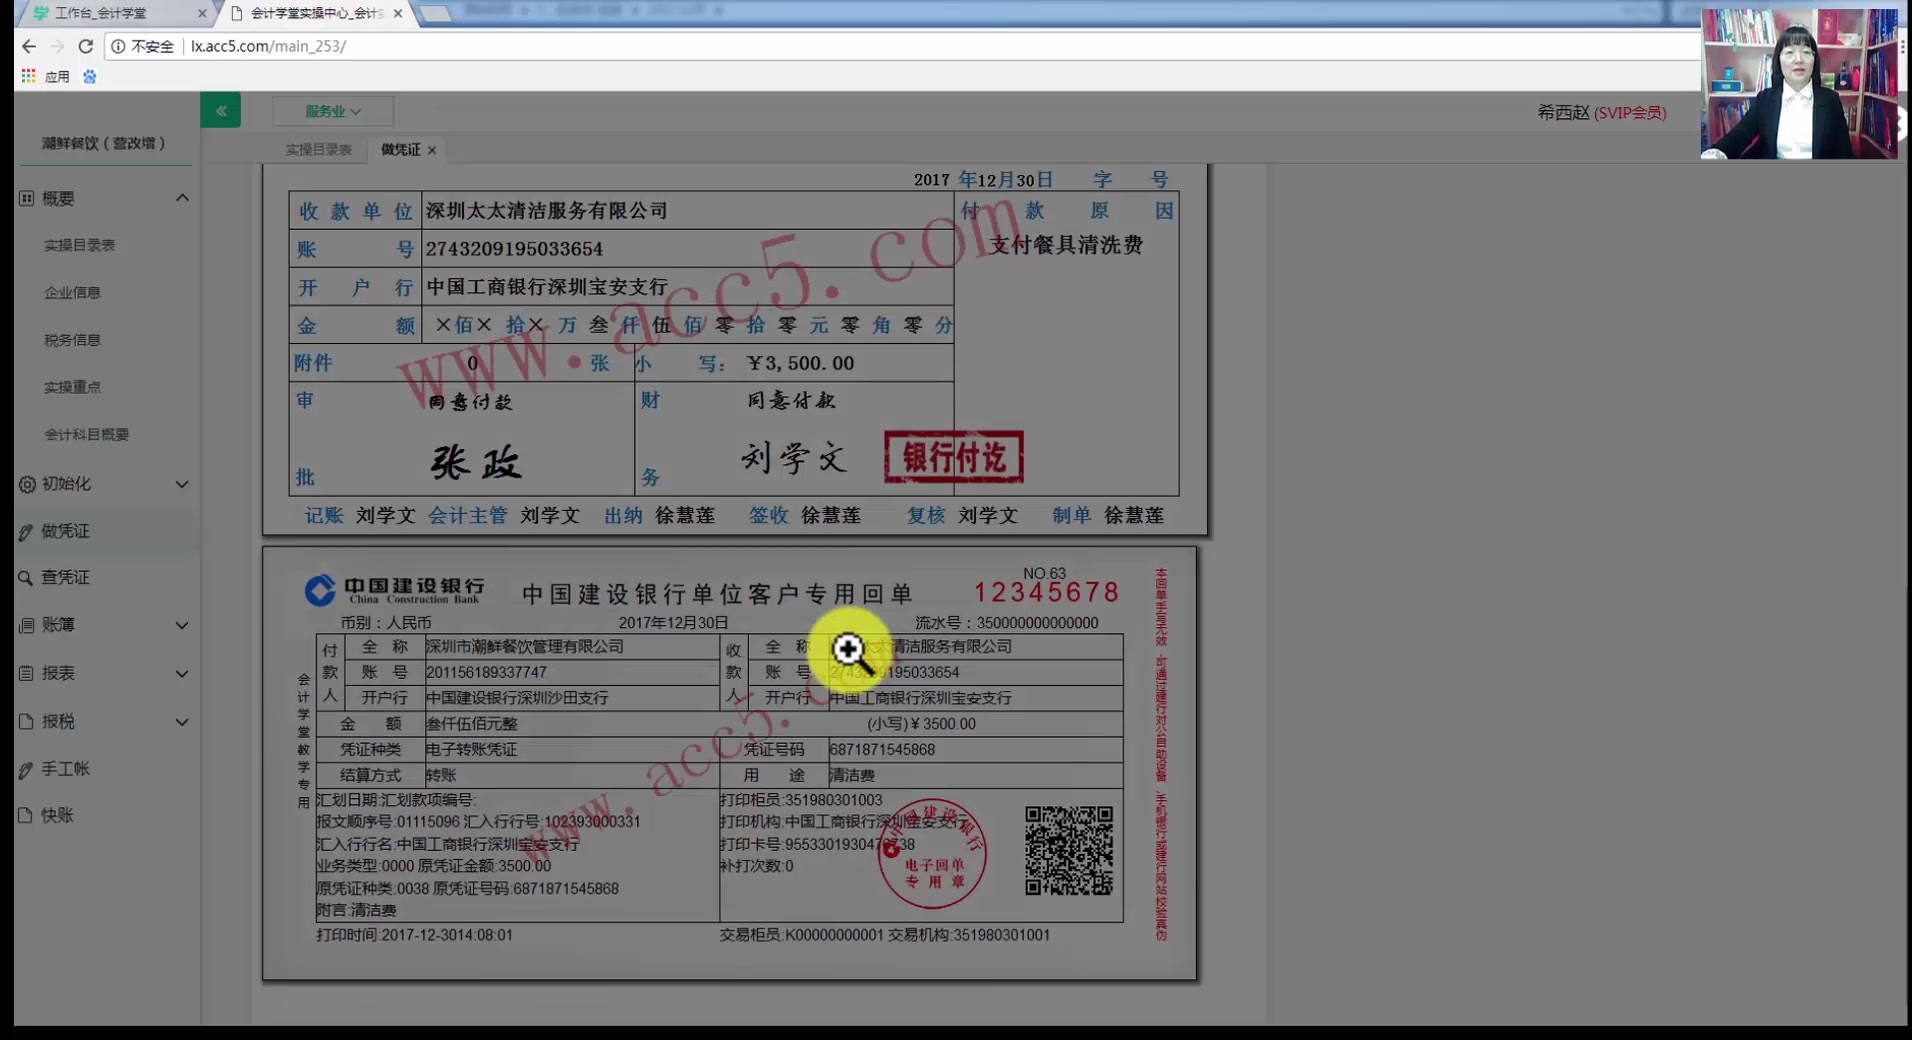The width and height of the screenshot is (1912, 1040).
Task: Open 税务信息 in the sidebar
Action: 72,340
